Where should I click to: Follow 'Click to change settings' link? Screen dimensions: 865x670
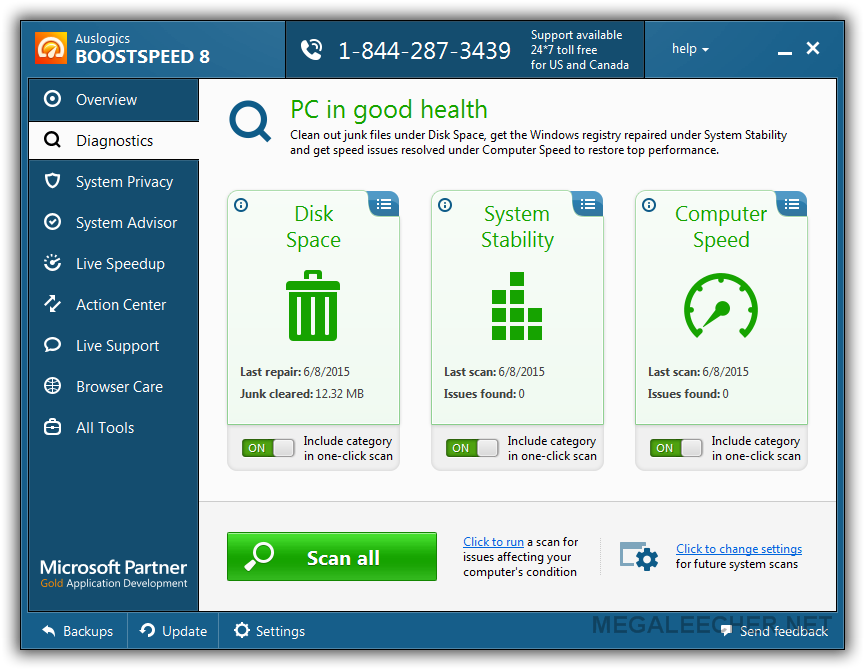pyautogui.click(x=739, y=549)
